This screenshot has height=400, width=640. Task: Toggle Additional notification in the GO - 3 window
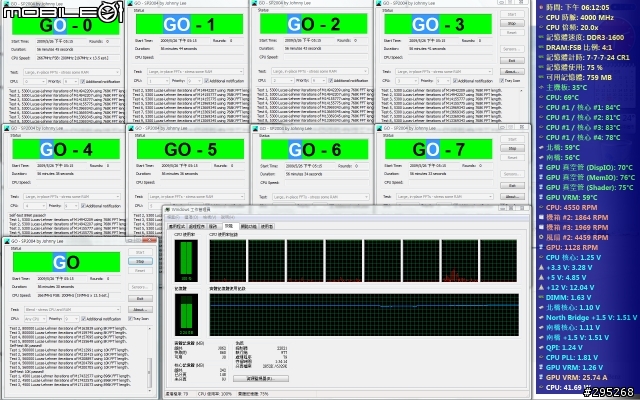click(455, 81)
